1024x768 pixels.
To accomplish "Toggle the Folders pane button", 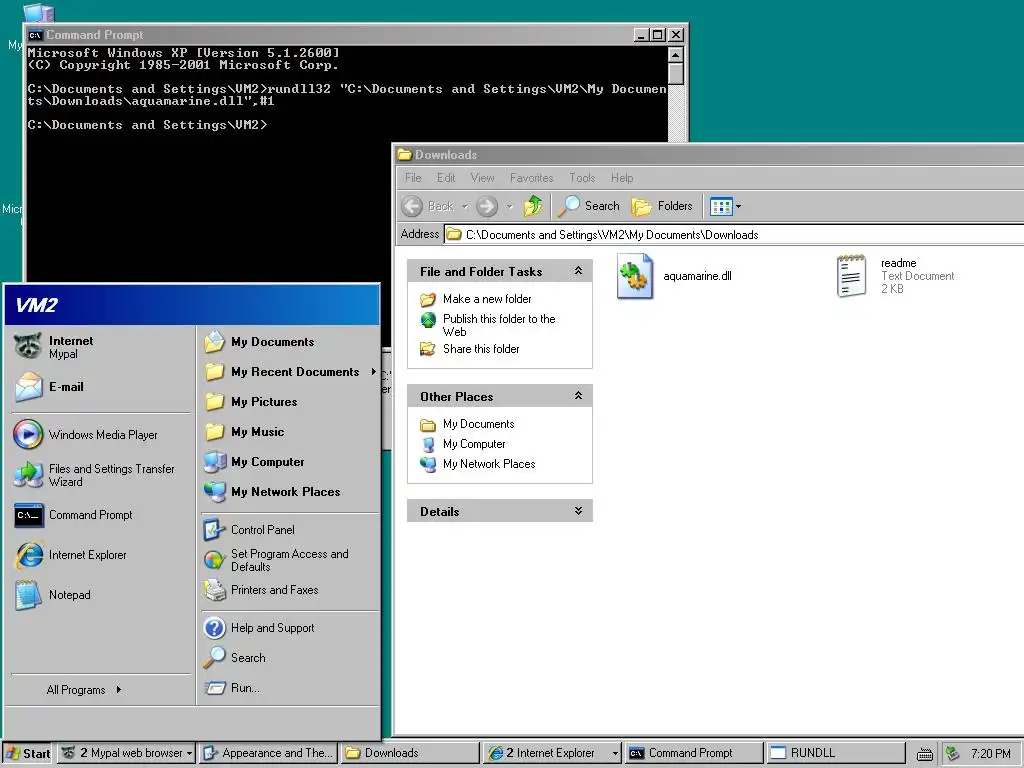I will pos(662,206).
